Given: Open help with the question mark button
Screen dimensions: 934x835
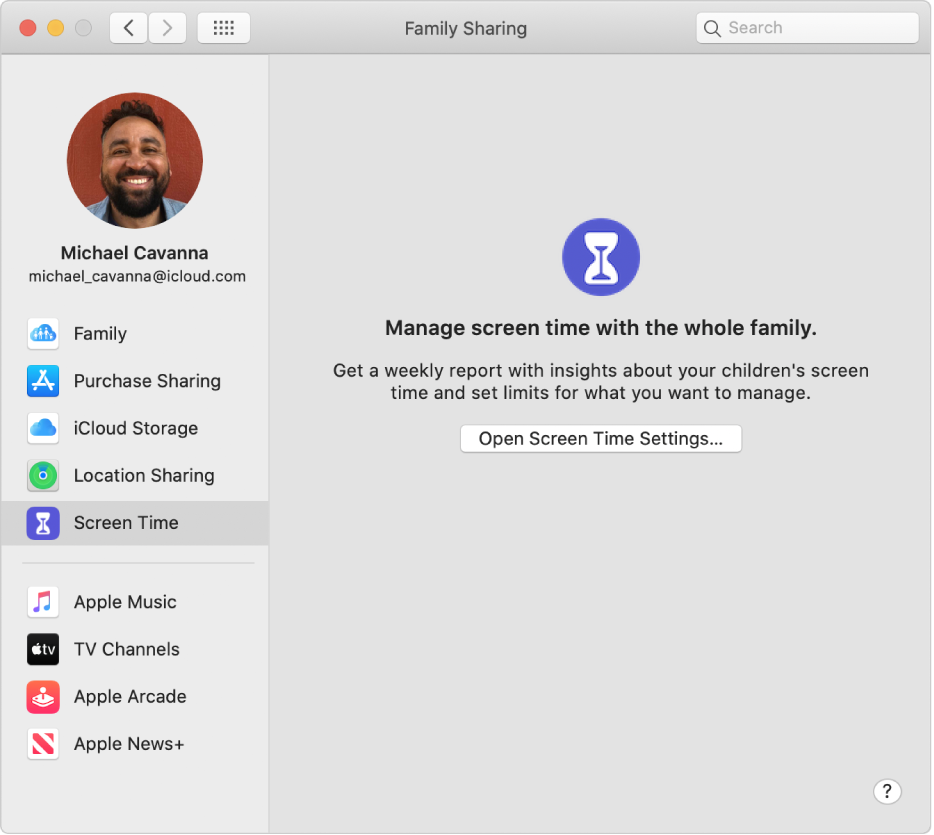Looking at the screenshot, I should click(x=887, y=792).
